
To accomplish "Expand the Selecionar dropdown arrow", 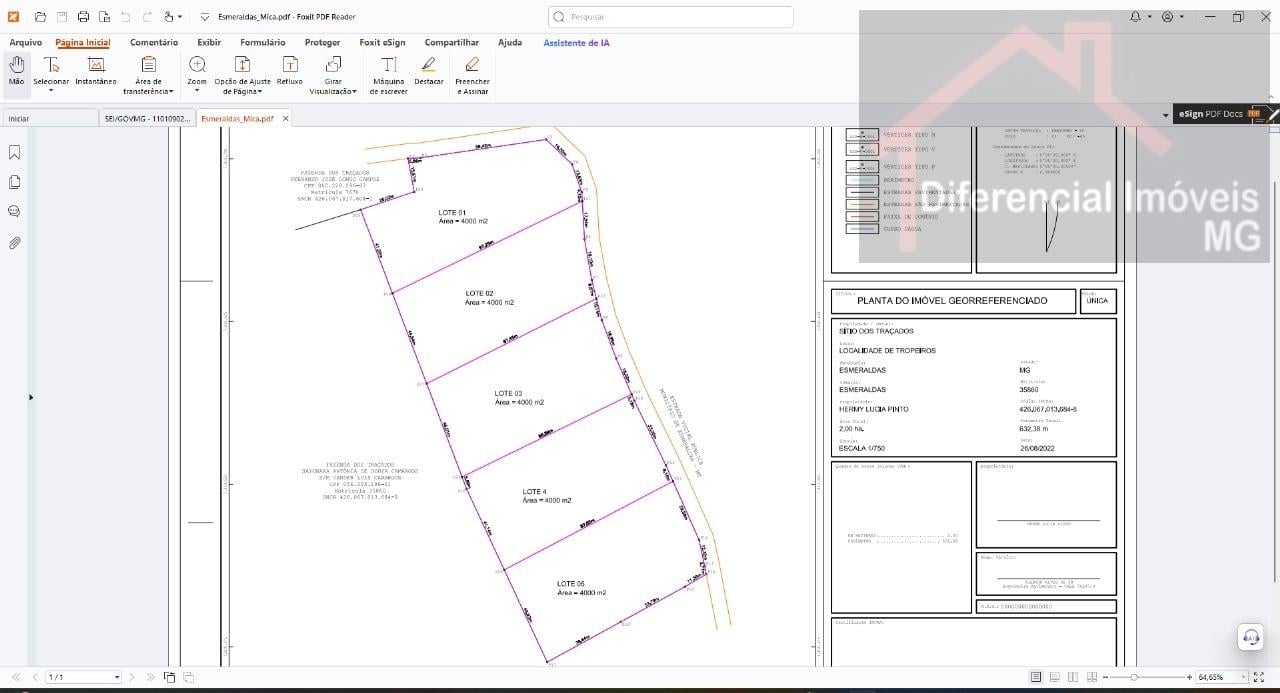I will [x=51, y=91].
